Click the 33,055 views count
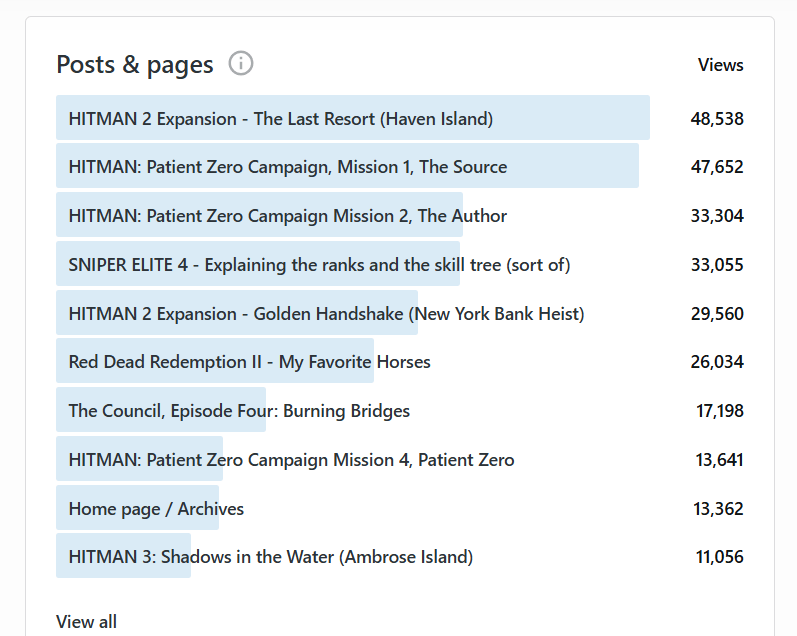The height and width of the screenshot is (636, 797). tap(717, 265)
